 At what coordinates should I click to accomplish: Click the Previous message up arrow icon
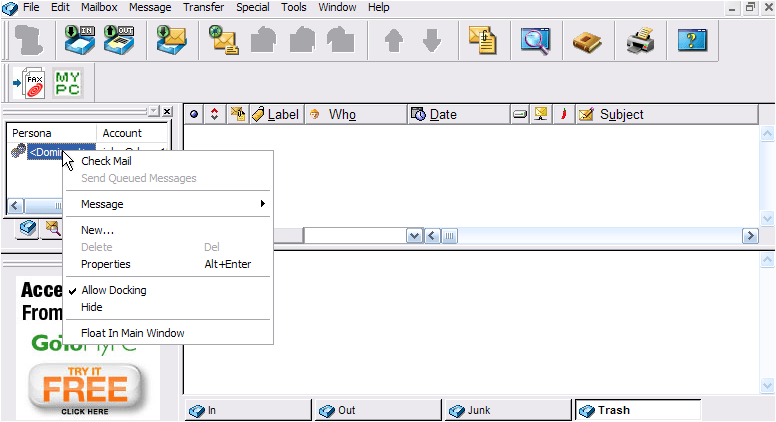point(394,40)
